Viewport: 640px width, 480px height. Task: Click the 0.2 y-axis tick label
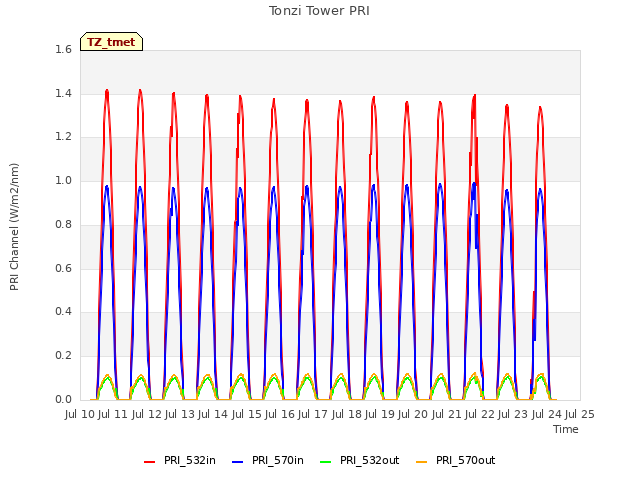pyautogui.click(x=63, y=356)
